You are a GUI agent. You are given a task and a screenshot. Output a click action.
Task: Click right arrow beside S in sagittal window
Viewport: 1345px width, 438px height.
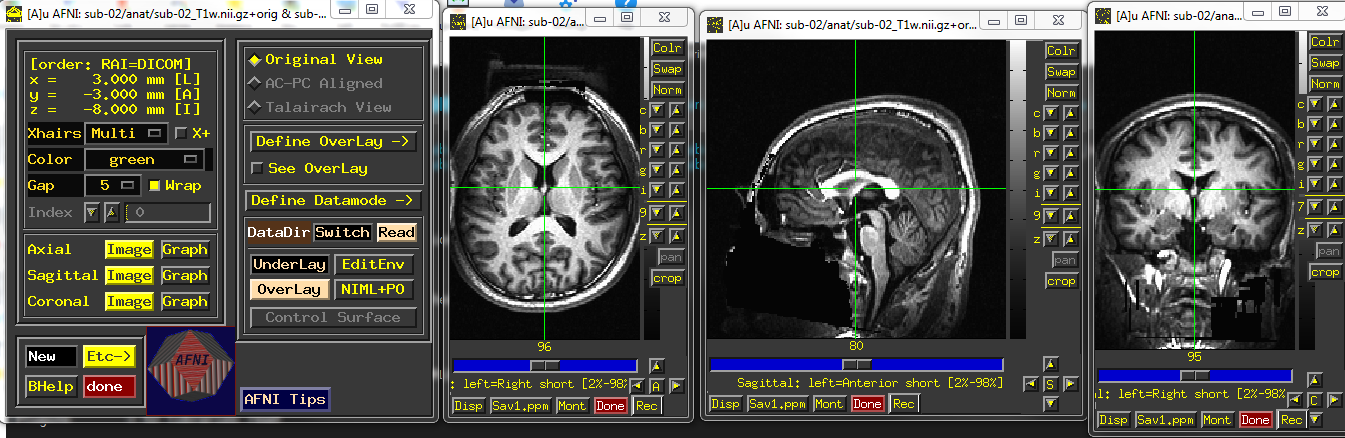[1069, 384]
